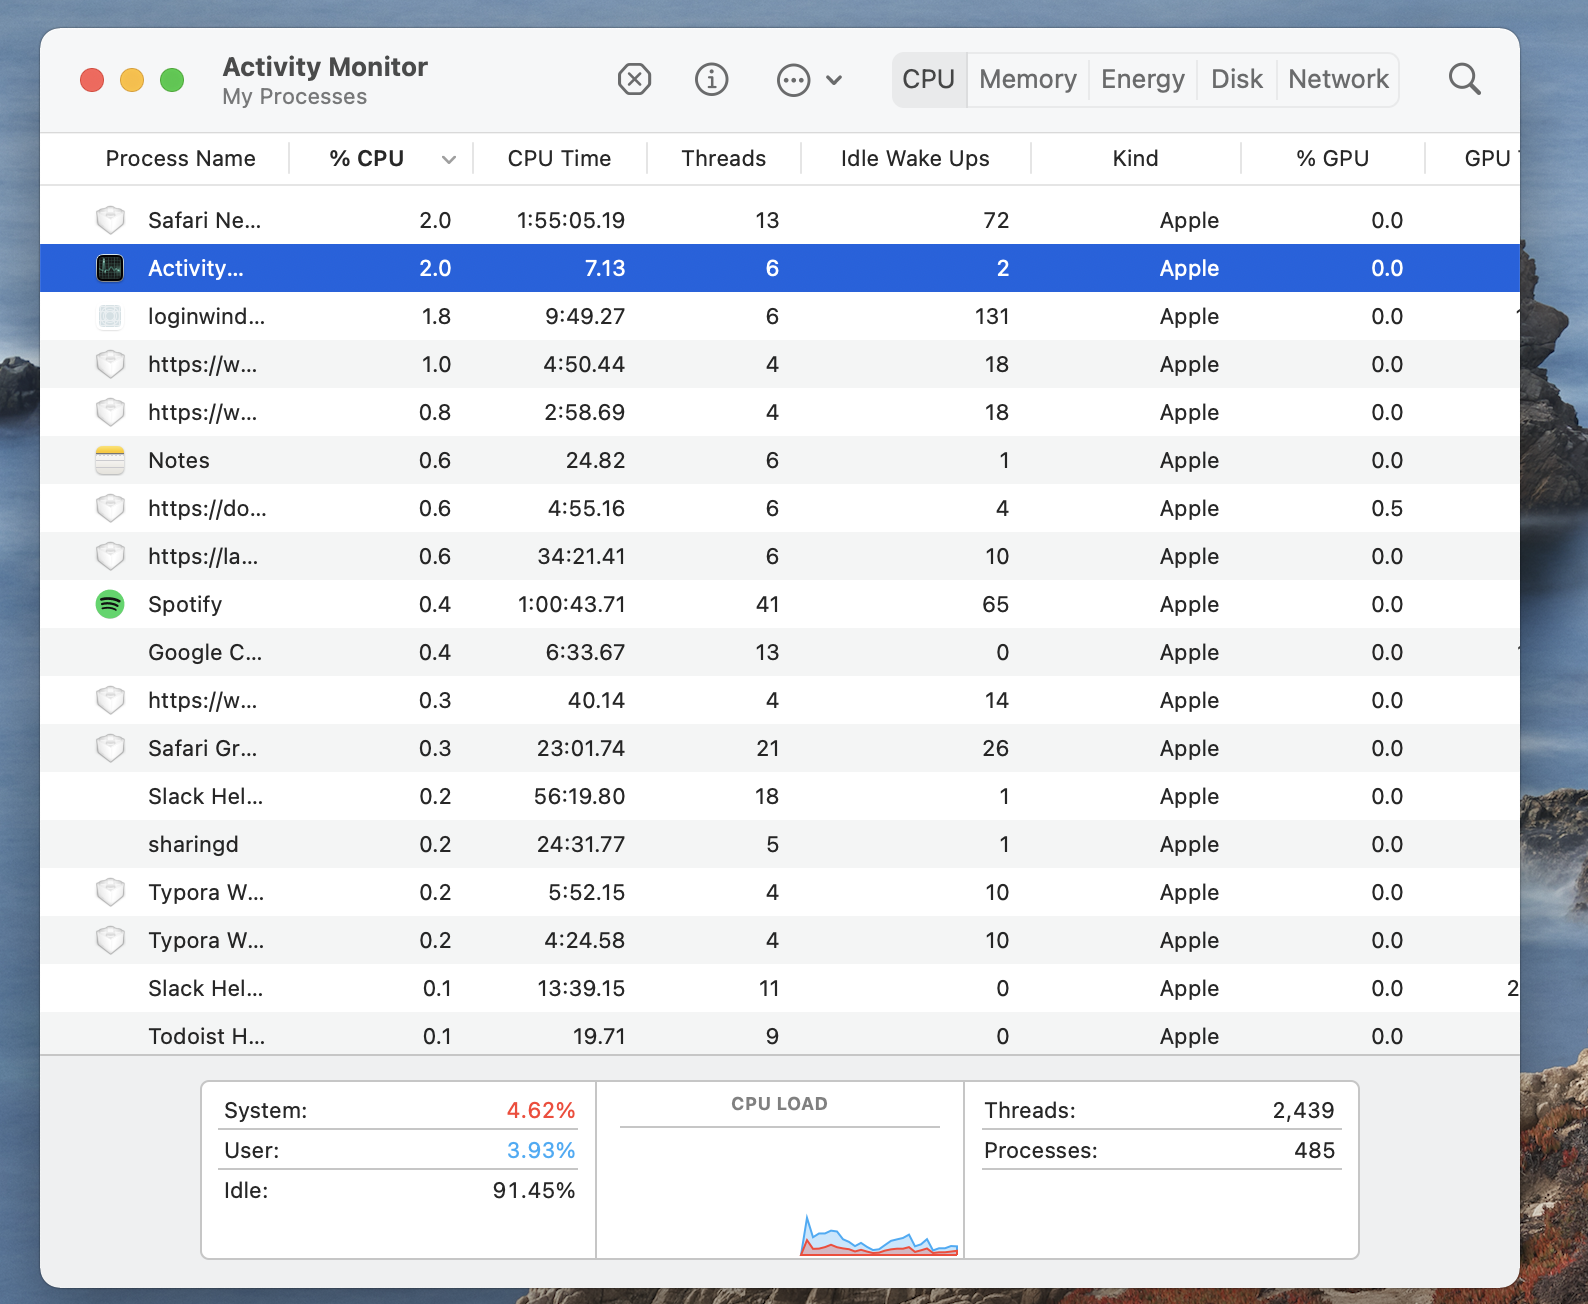This screenshot has height=1304, width=1588.
Task: Sort by the Threads column header
Action: 723,158
